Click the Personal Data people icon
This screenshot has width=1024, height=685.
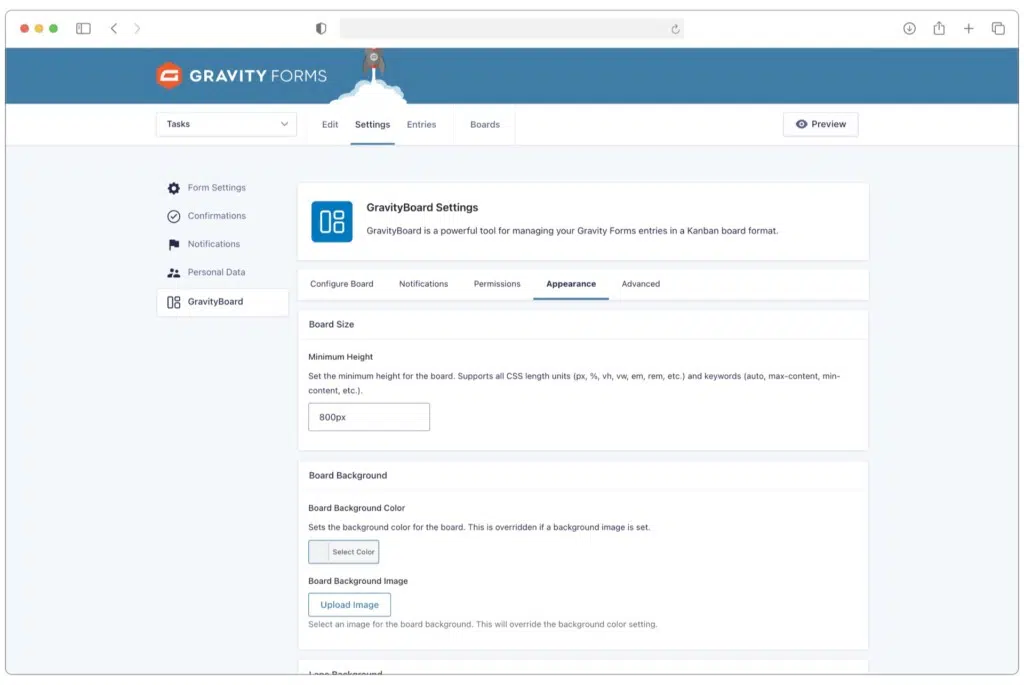[174, 273]
